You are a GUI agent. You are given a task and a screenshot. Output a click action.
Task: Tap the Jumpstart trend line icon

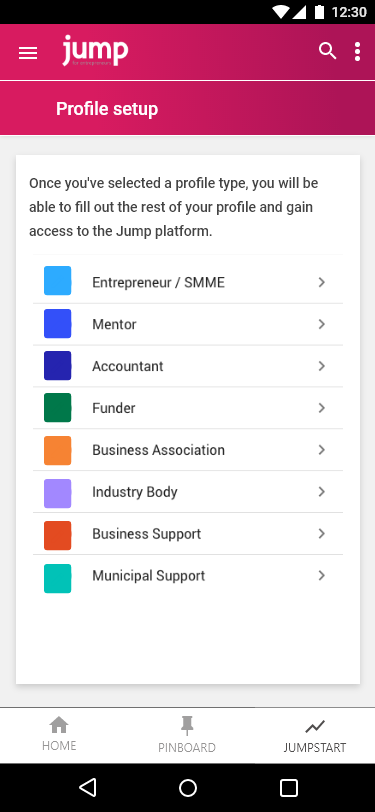pyautogui.click(x=314, y=727)
